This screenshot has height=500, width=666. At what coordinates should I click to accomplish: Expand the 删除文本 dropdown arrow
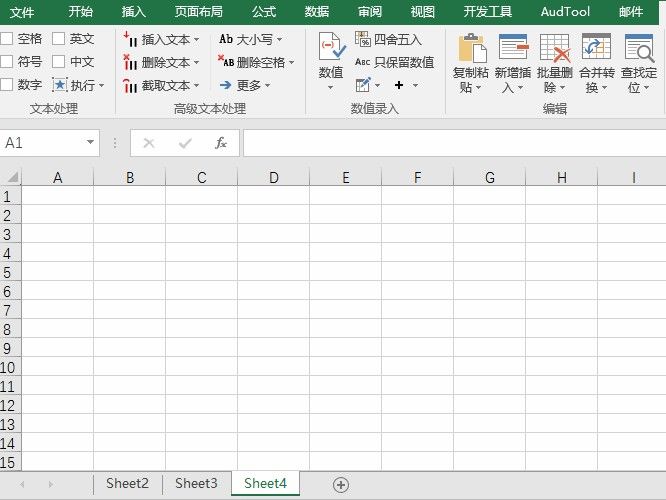tap(197, 63)
